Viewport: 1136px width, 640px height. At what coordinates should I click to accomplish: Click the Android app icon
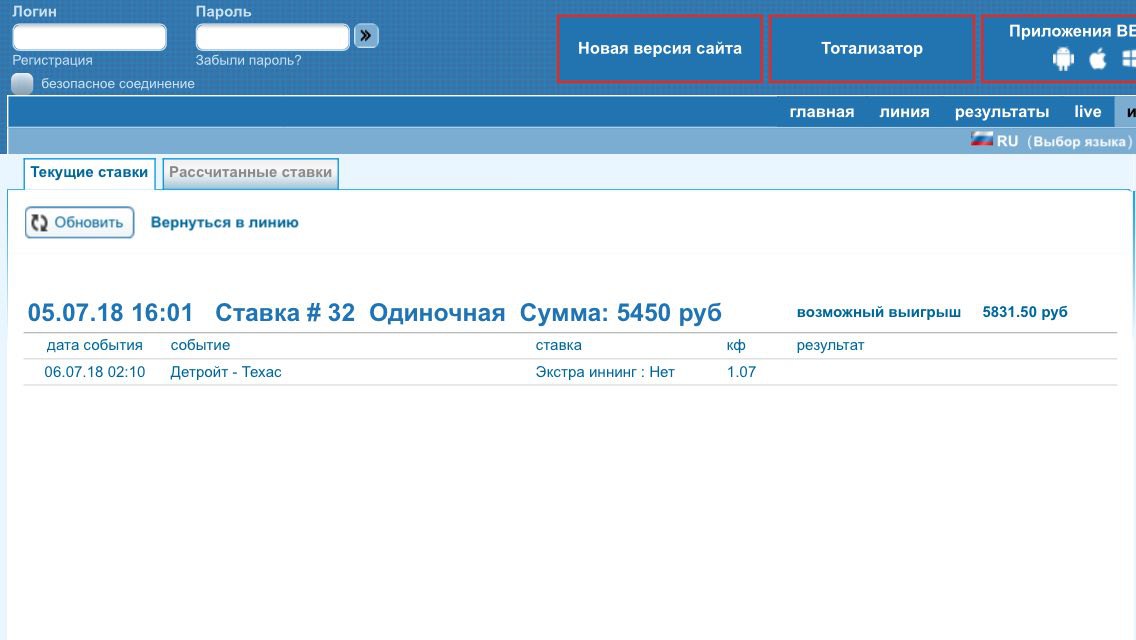coord(1063,59)
